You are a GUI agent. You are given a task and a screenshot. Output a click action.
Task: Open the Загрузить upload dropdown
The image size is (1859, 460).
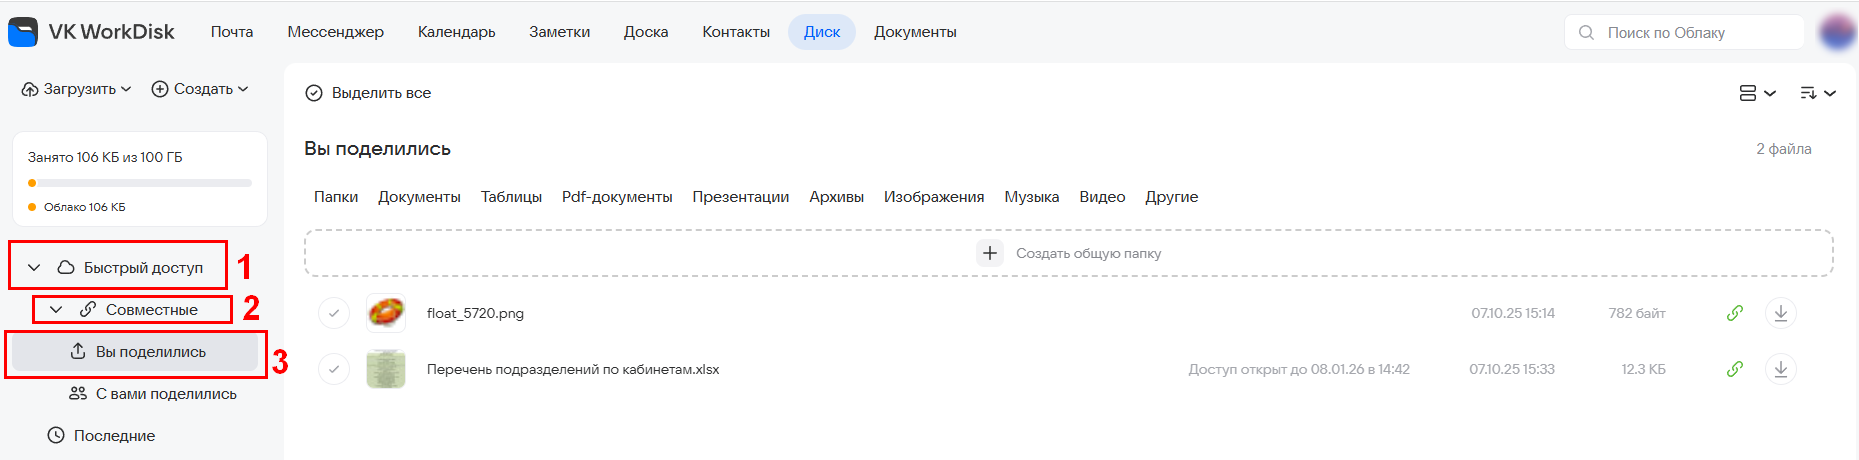point(77,89)
